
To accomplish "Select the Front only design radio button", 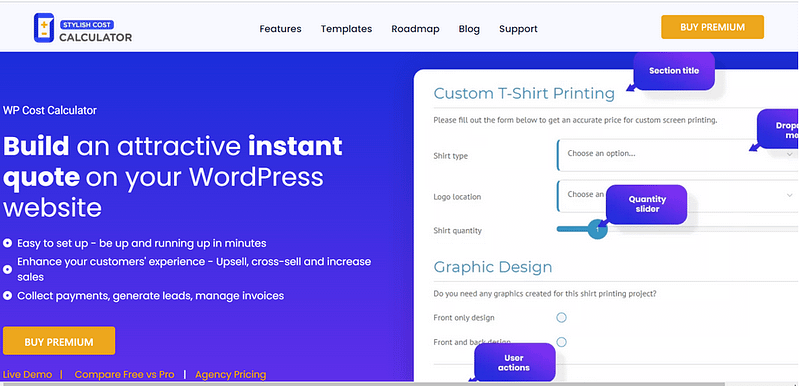I will [561, 318].
